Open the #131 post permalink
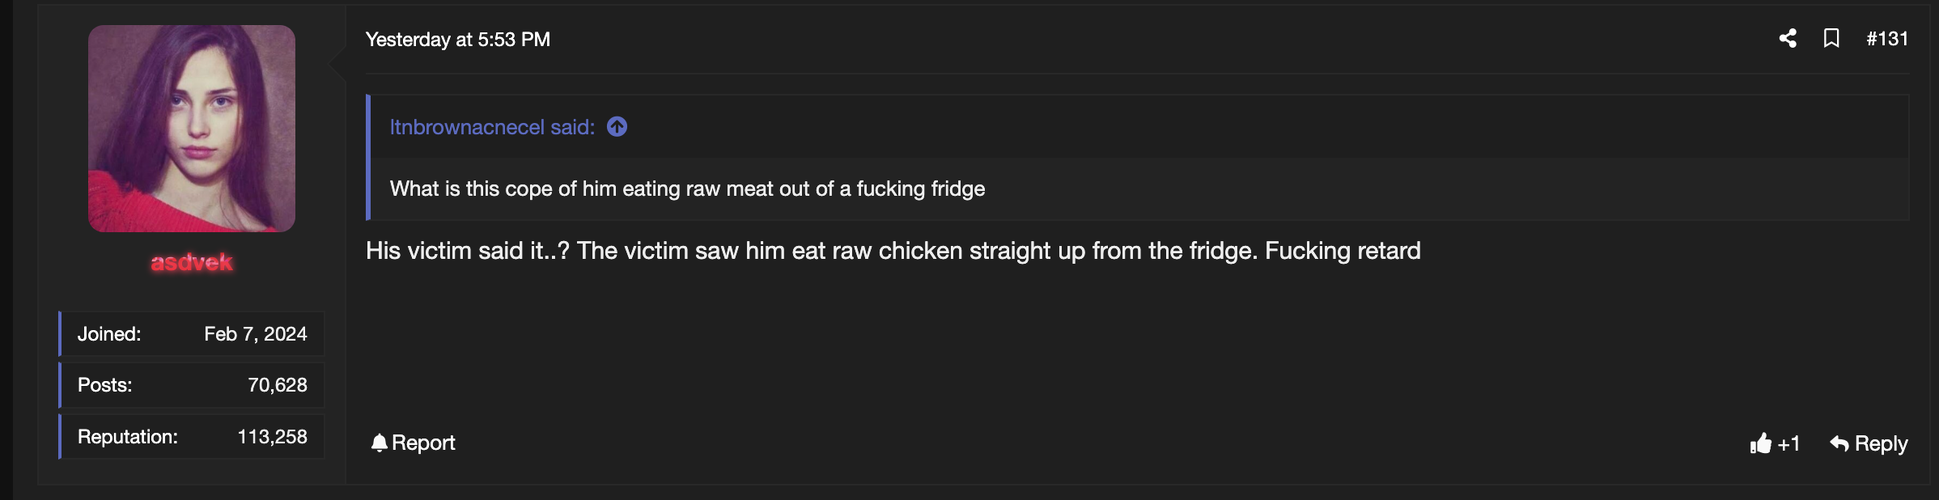This screenshot has width=1939, height=500. click(1887, 39)
